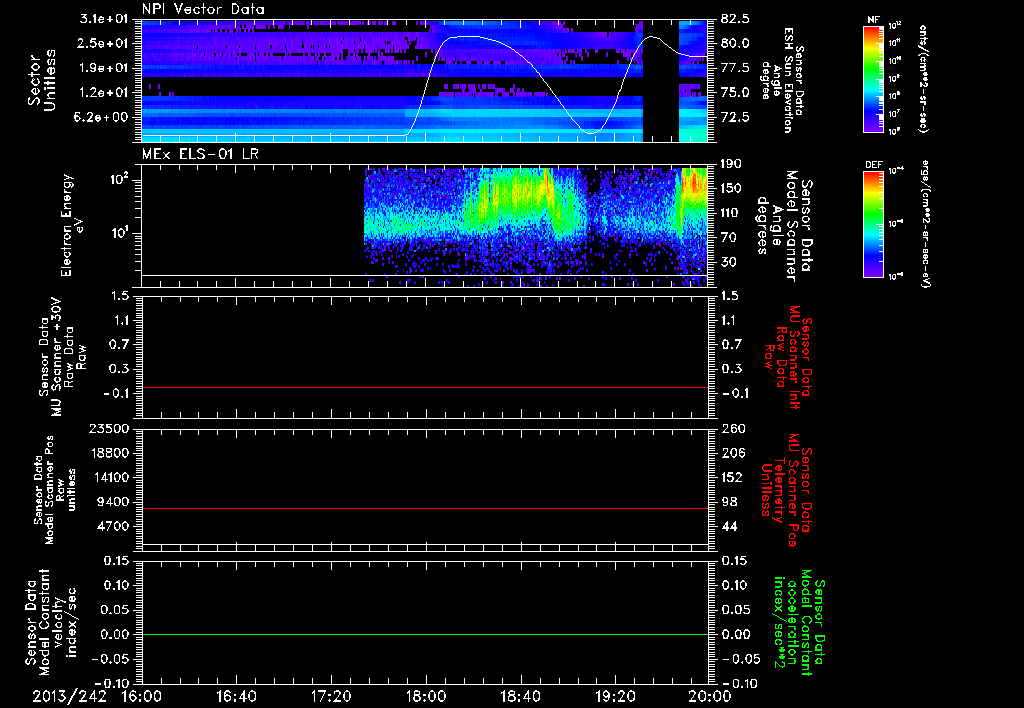The width and height of the screenshot is (1024, 708).
Task: Click the 'Model Scanner Pos Raw unitless' axis label
Action: click(54, 491)
